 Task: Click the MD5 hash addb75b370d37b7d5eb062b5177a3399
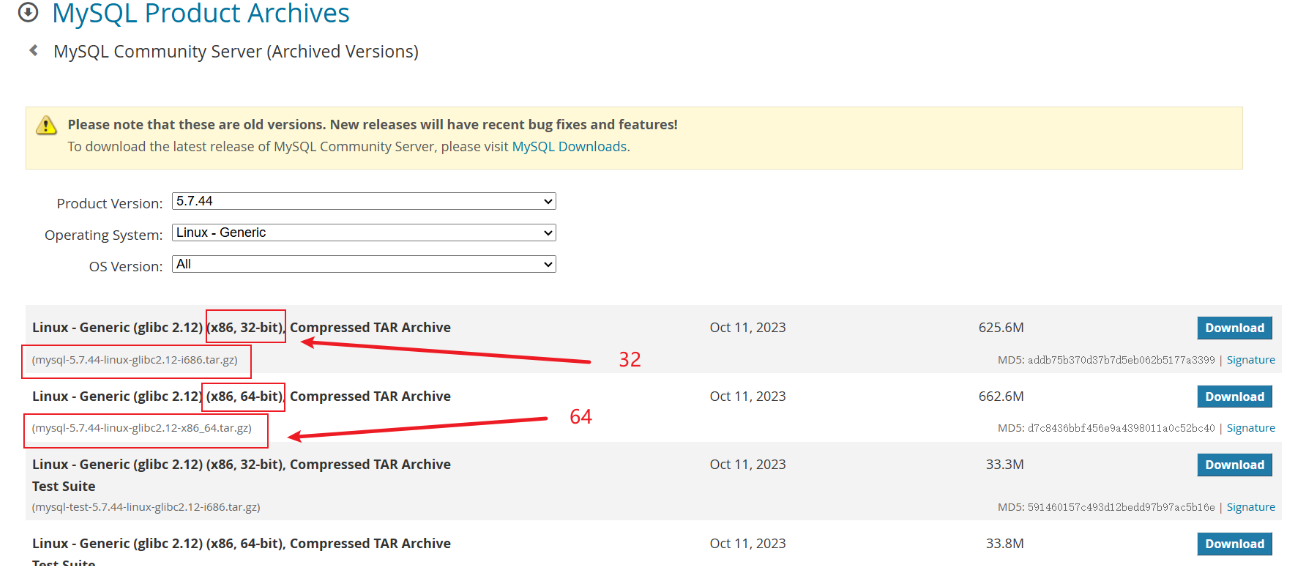point(1120,360)
